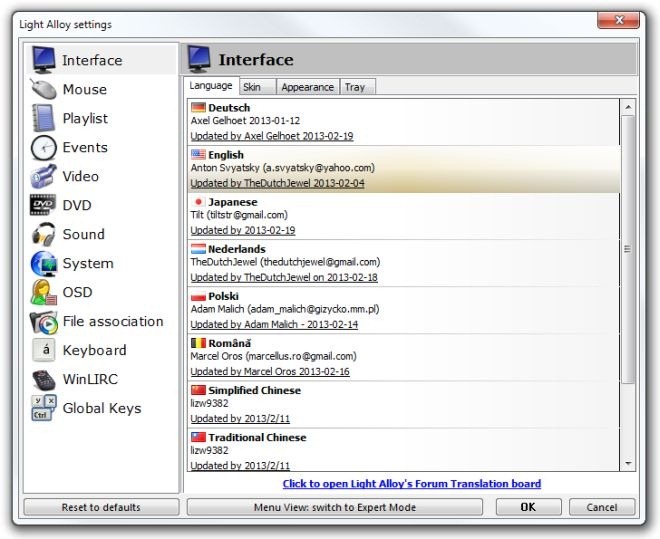This screenshot has width=660, height=539.
Task: Go to the Events settings section
Action: pyautogui.click(x=101, y=148)
